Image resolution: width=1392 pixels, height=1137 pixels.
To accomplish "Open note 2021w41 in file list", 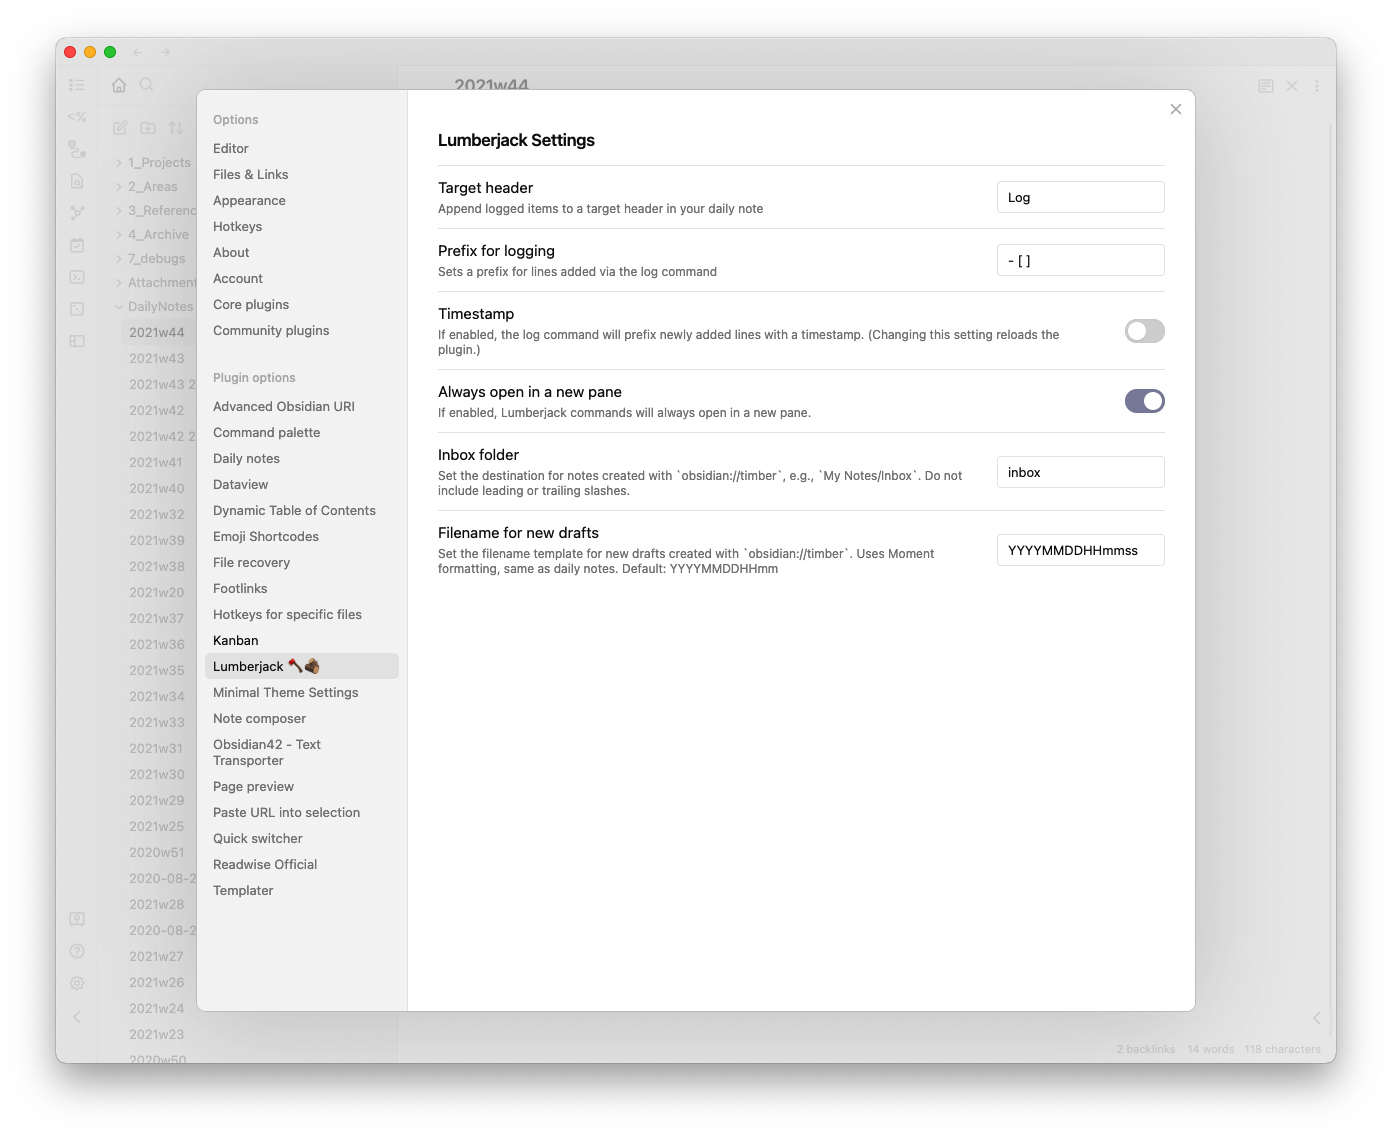I will click(x=156, y=462).
